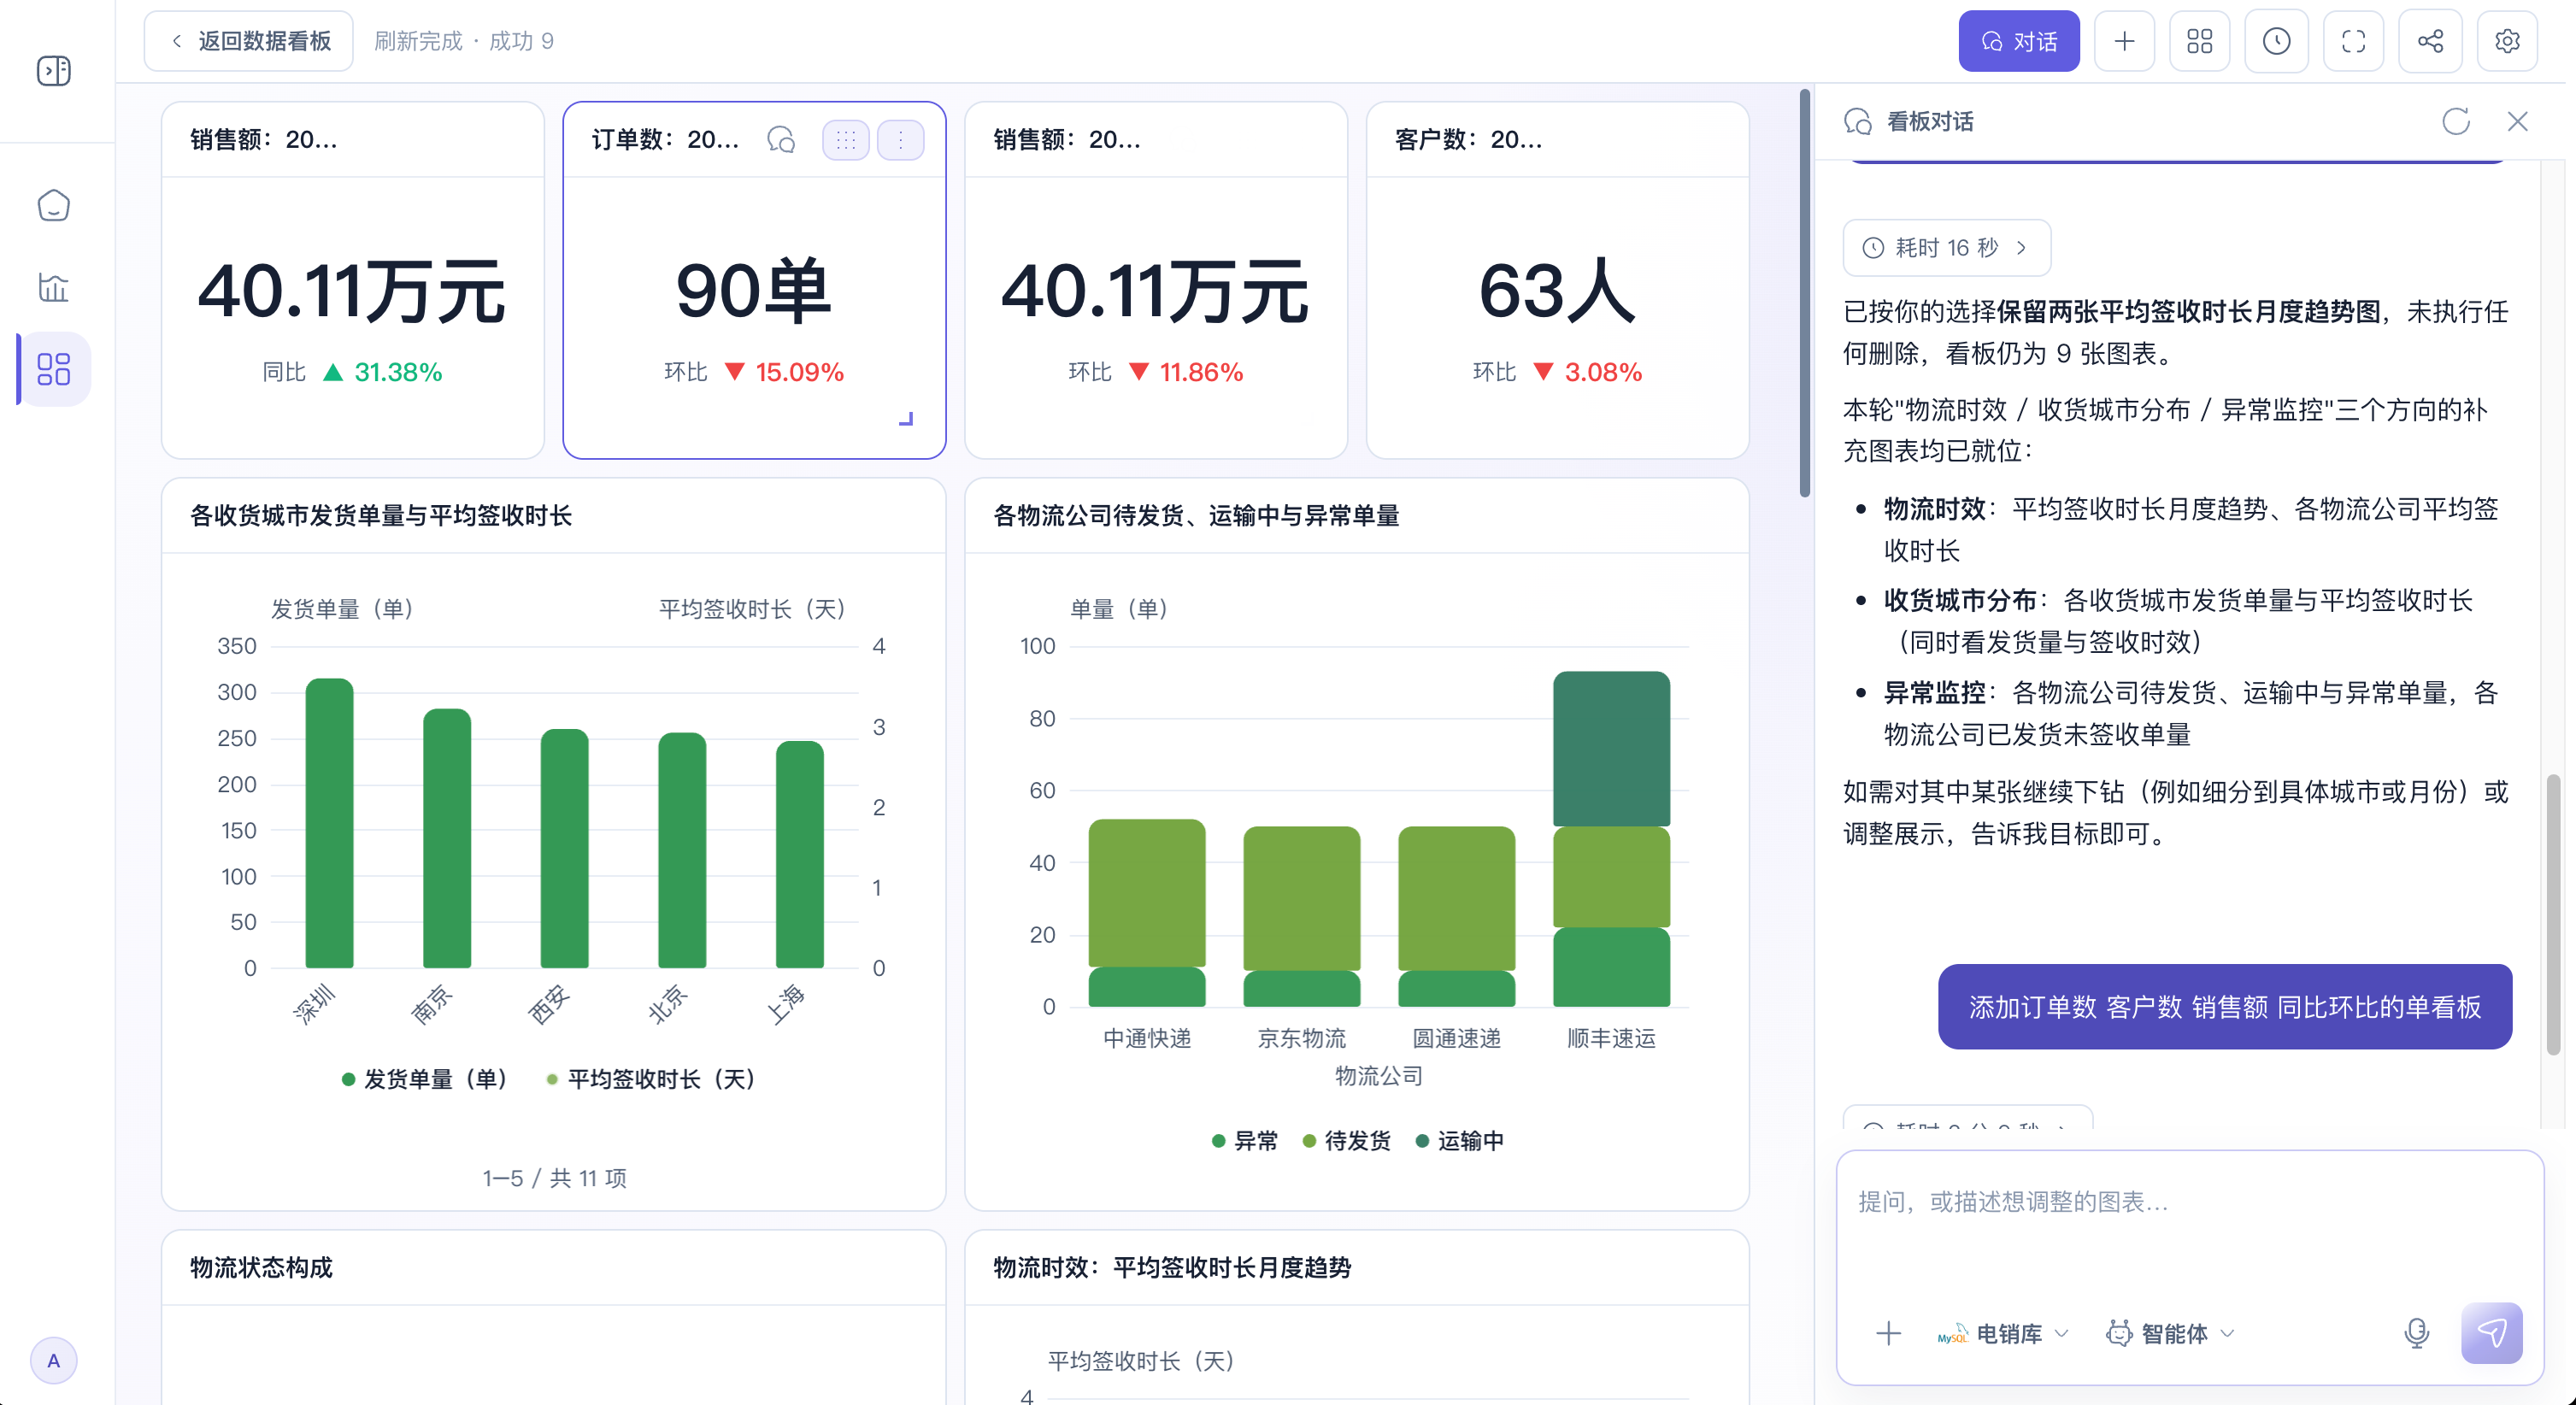The image size is (2576, 1405).
Task: Open the history clock toolbar icon
Action: (x=2276, y=41)
